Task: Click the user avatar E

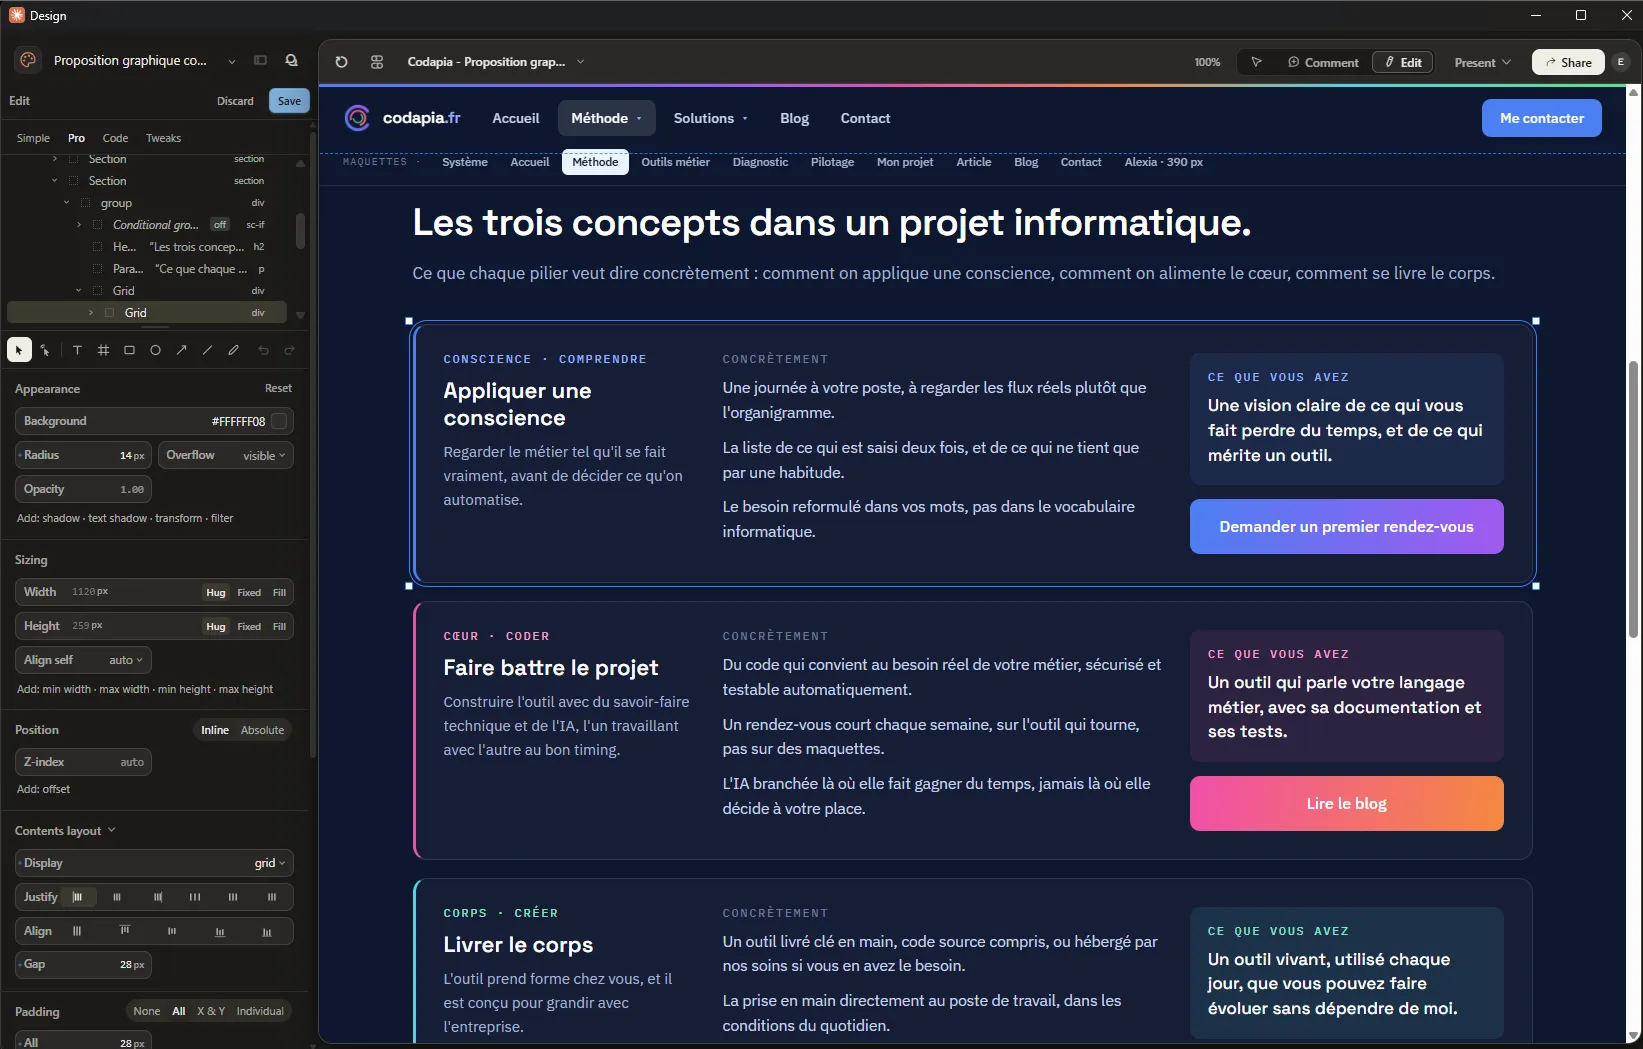Action: 1620,62
